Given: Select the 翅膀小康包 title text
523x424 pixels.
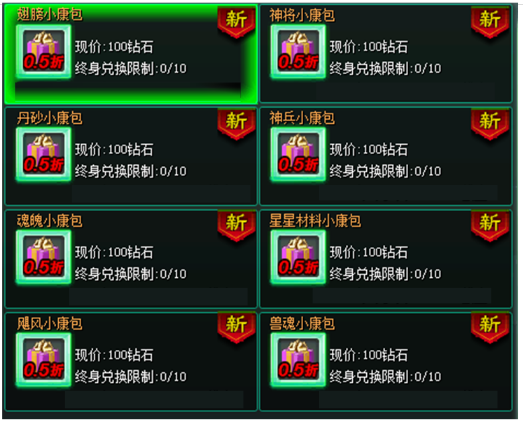Looking at the screenshot, I should coord(50,14).
